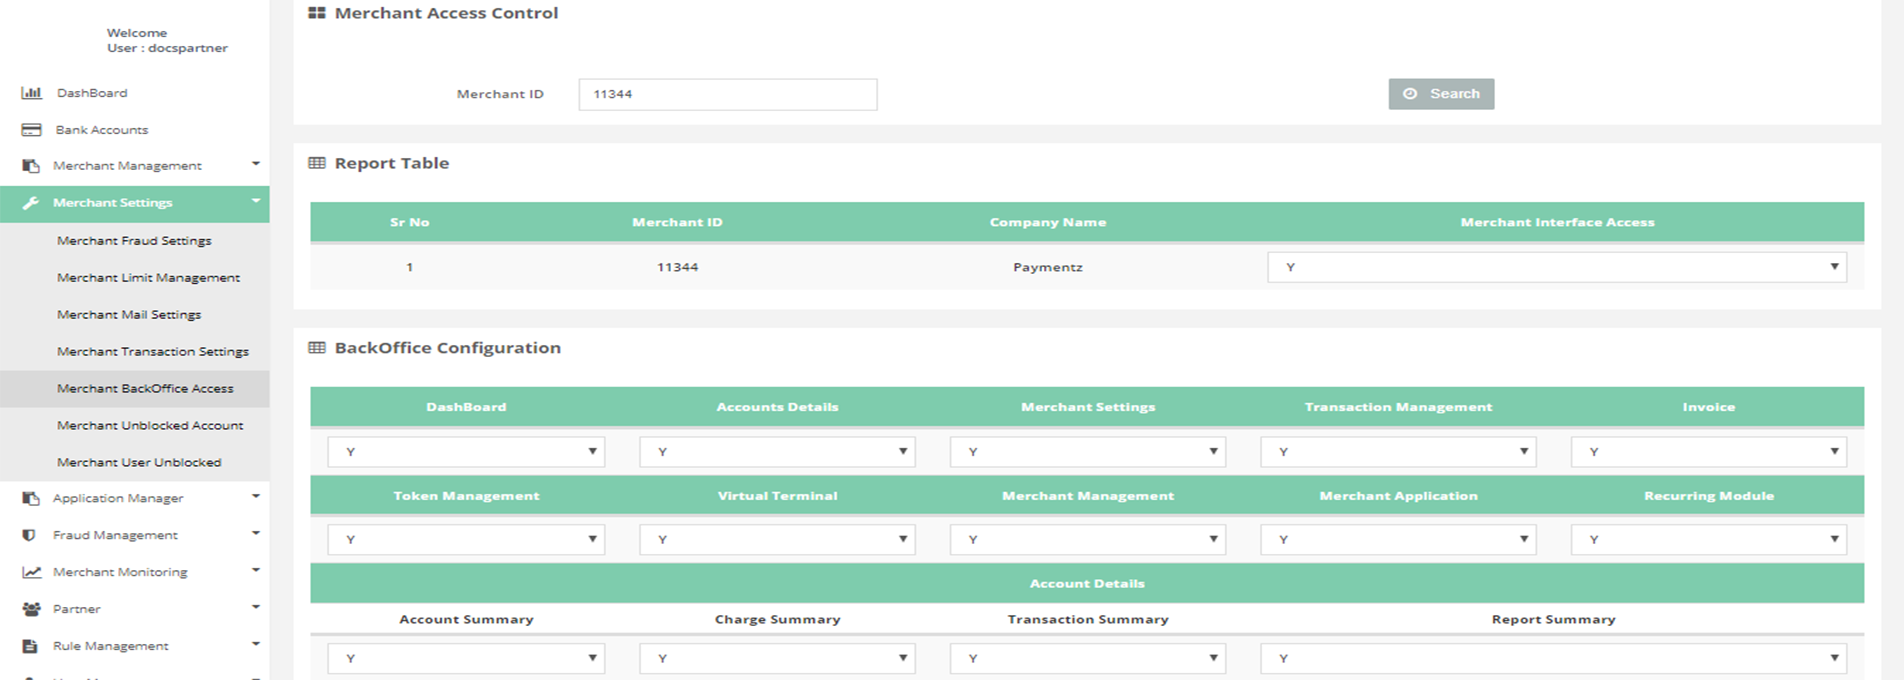Viewport: 1904px width, 680px height.
Task: Click the Rule Management document icon
Action: tap(31, 646)
